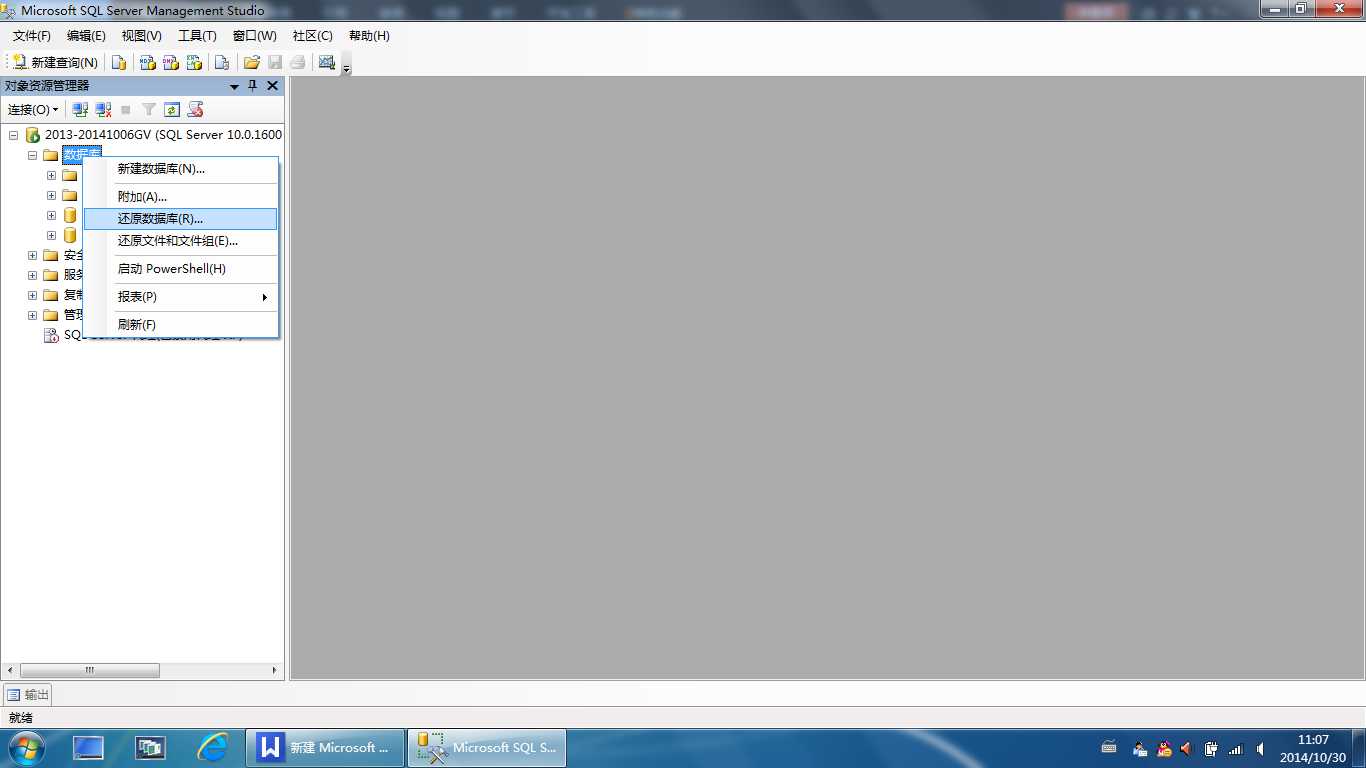Click the power plug tray icon
The image size is (1366, 768).
[1211, 748]
